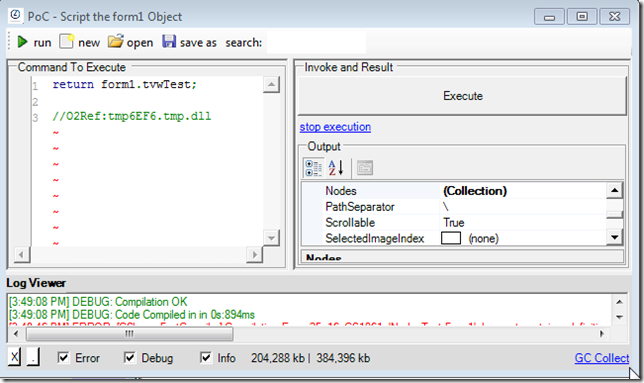Click the Output grid scroll down arrow
The width and height of the screenshot is (644, 383).
click(x=614, y=237)
